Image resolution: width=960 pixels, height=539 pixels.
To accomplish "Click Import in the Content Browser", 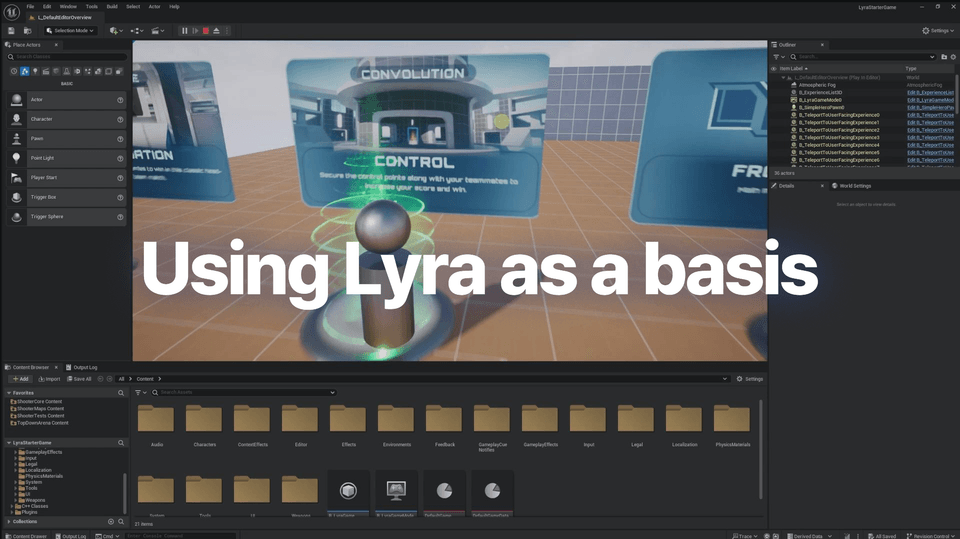I will pos(49,379).
